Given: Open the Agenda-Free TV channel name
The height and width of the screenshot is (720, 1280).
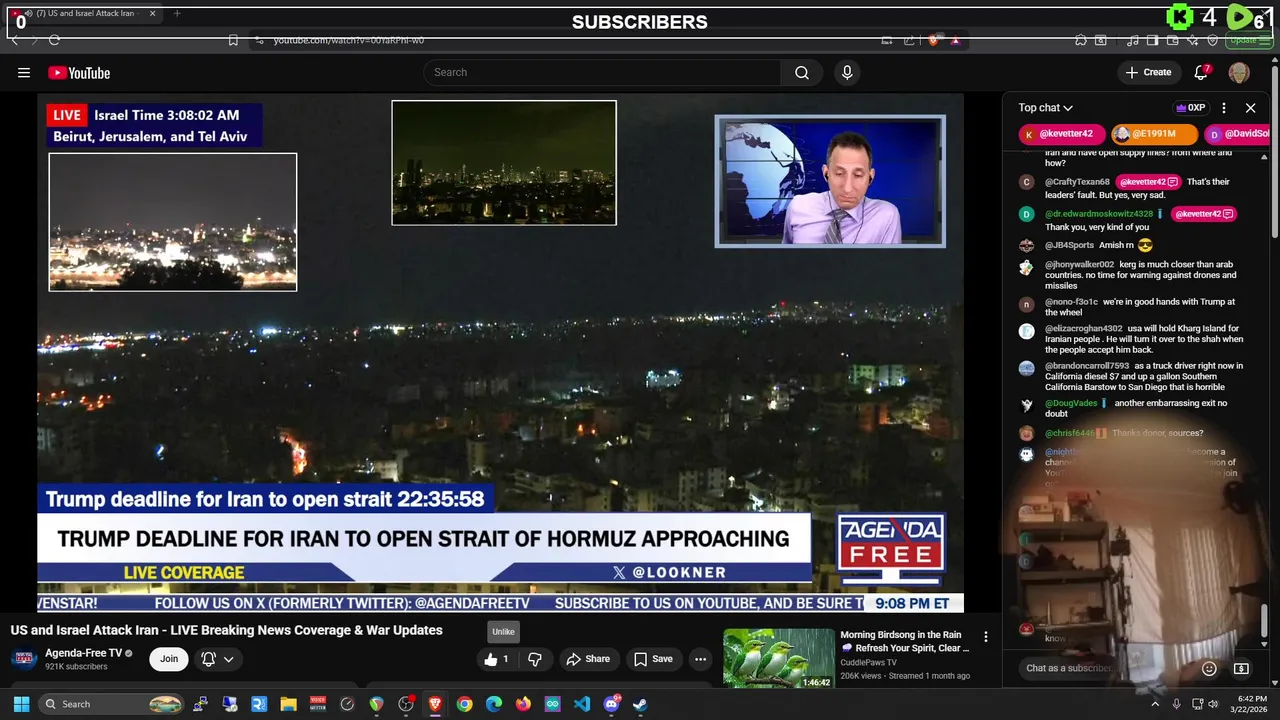Looking at the screenshot, I should (x=83, y=653).
